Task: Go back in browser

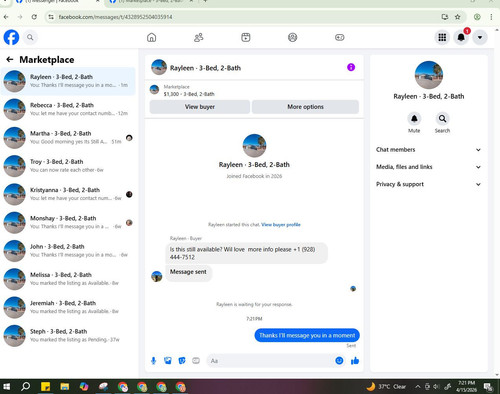Action: [6, 17]
